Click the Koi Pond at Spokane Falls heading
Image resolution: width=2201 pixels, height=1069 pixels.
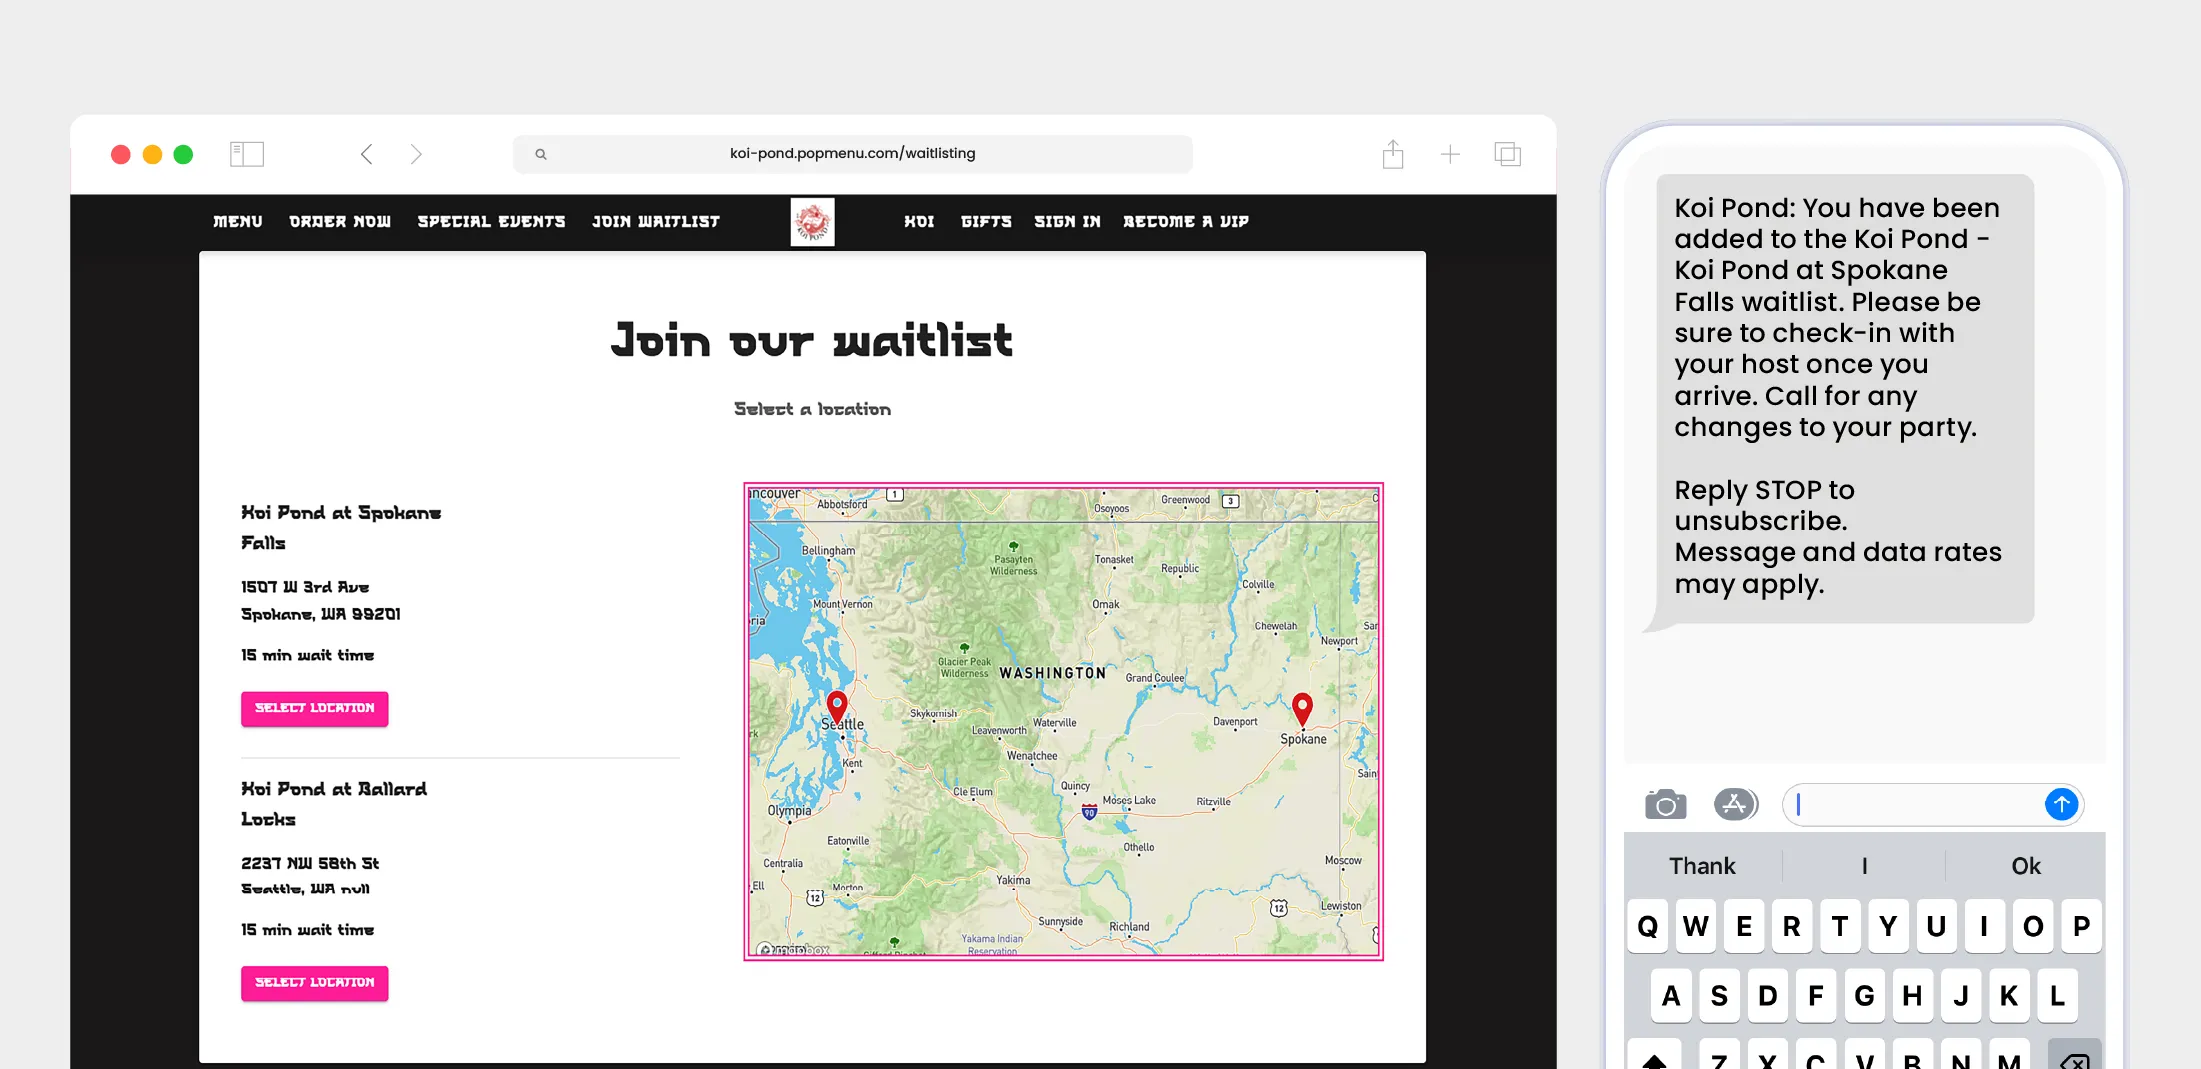[341, 527]
